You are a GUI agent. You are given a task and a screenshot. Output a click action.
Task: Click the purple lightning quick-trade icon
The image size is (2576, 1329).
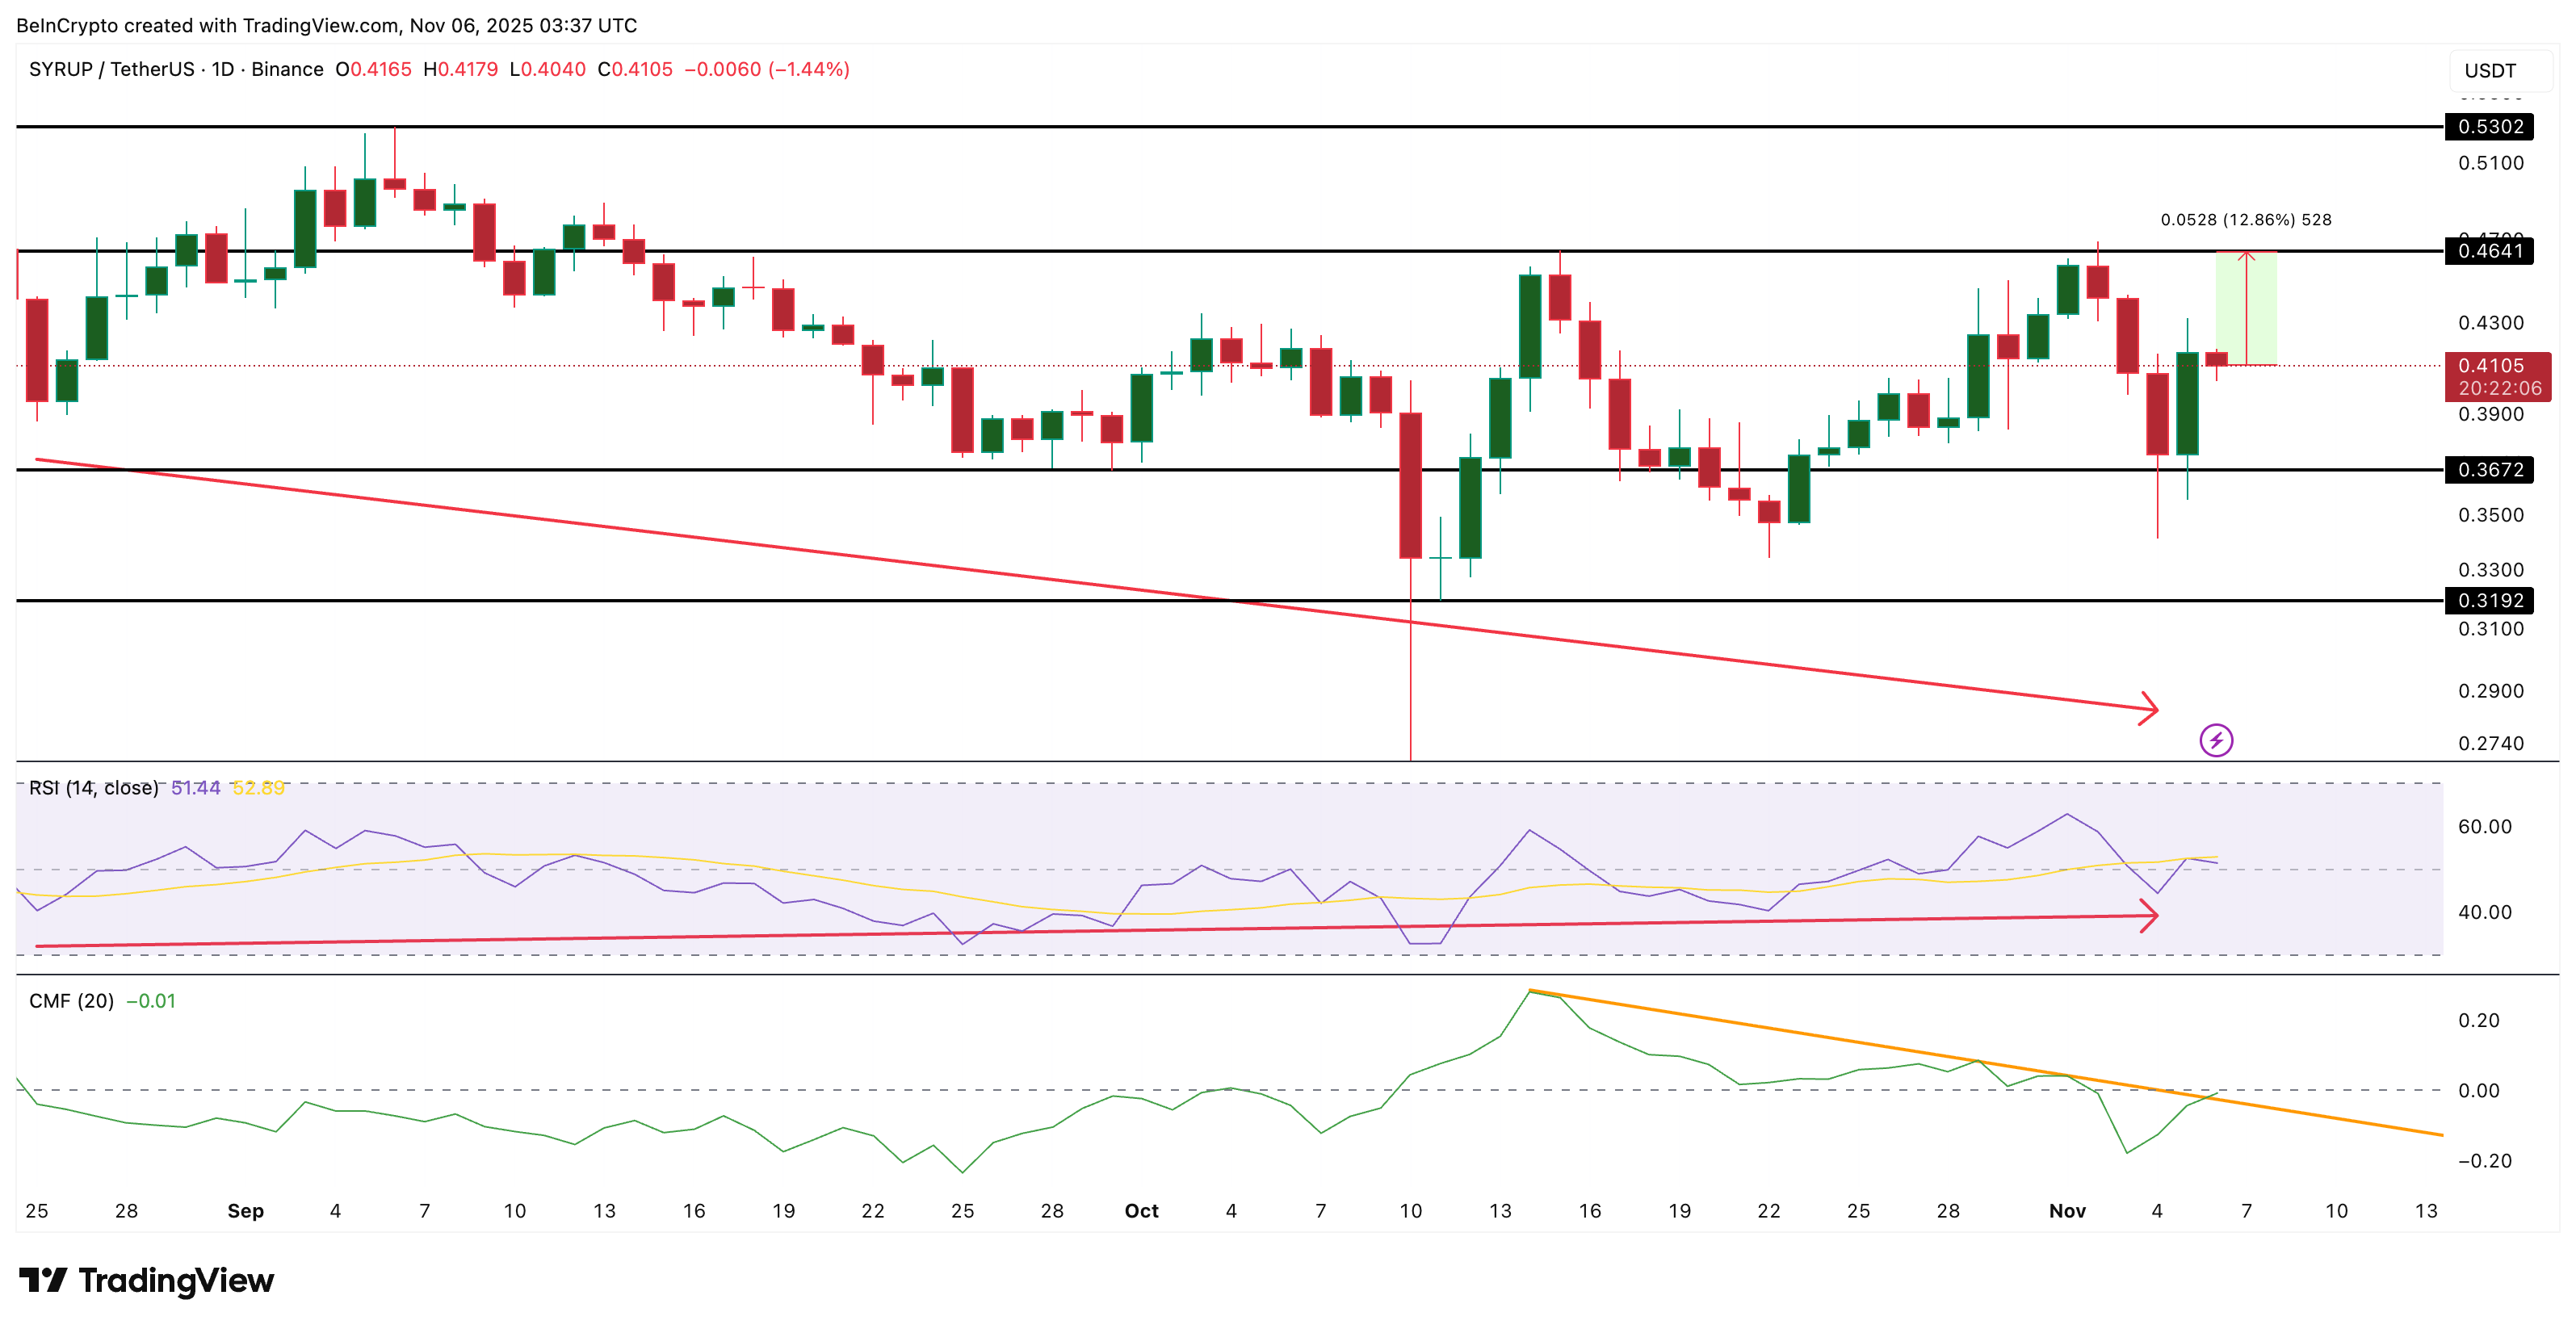coord(2215,740)
